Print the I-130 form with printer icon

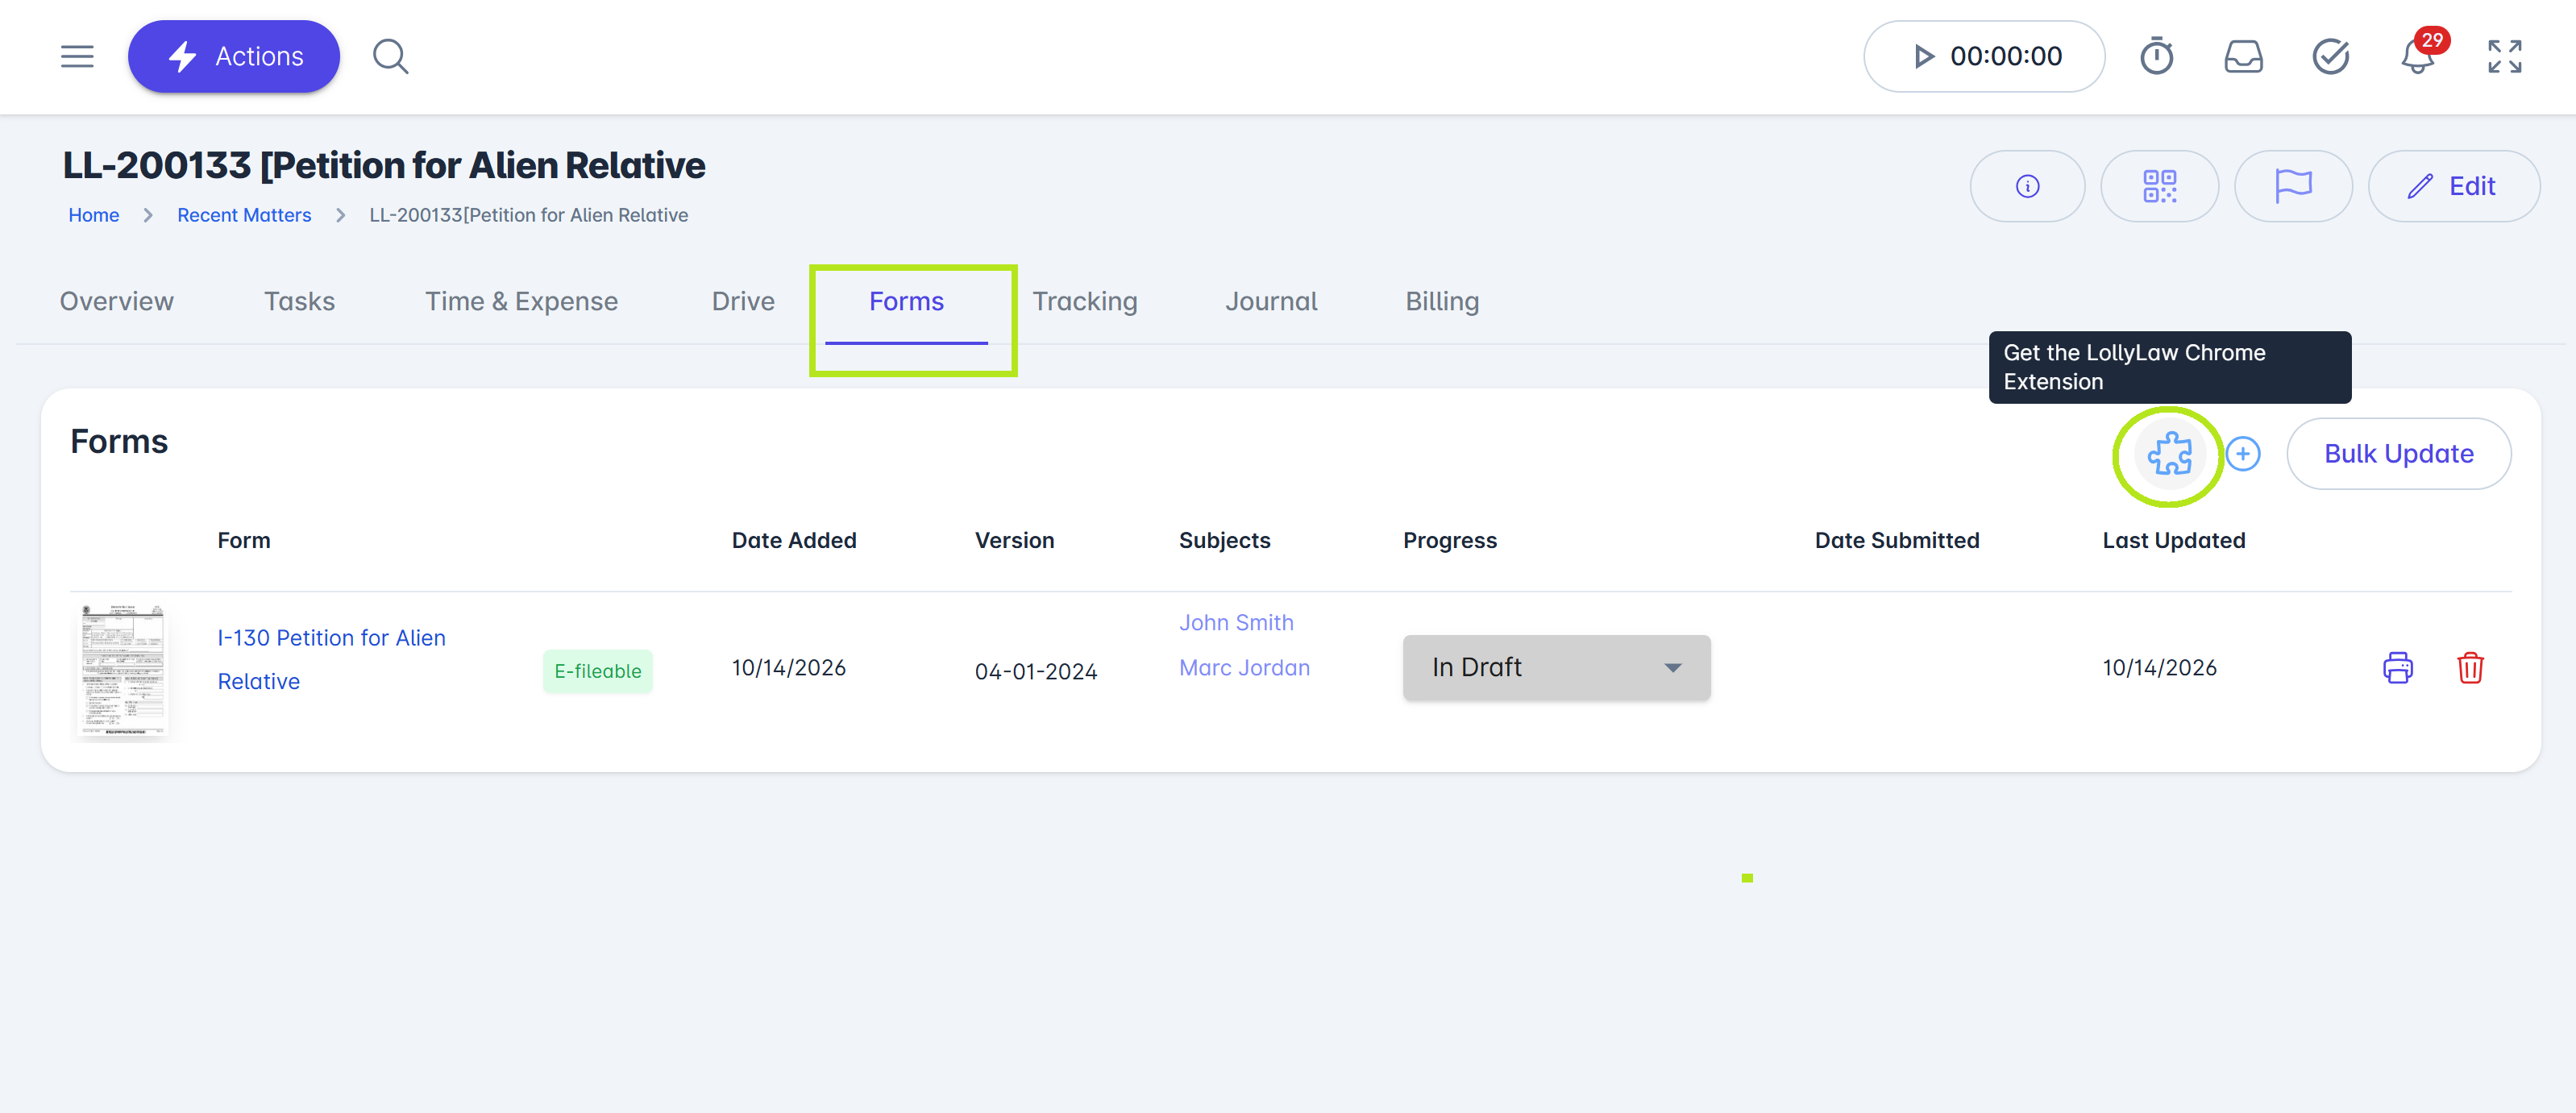click(x=2397, y=667)
